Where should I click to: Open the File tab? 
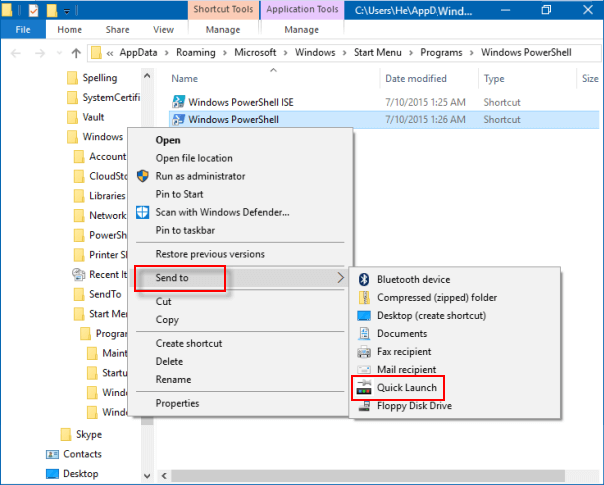pos(23,30)
